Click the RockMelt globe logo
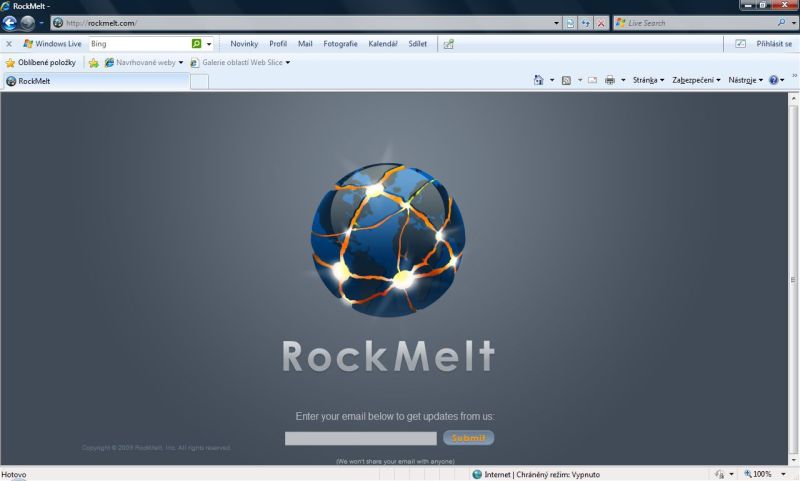 (388, 238)
